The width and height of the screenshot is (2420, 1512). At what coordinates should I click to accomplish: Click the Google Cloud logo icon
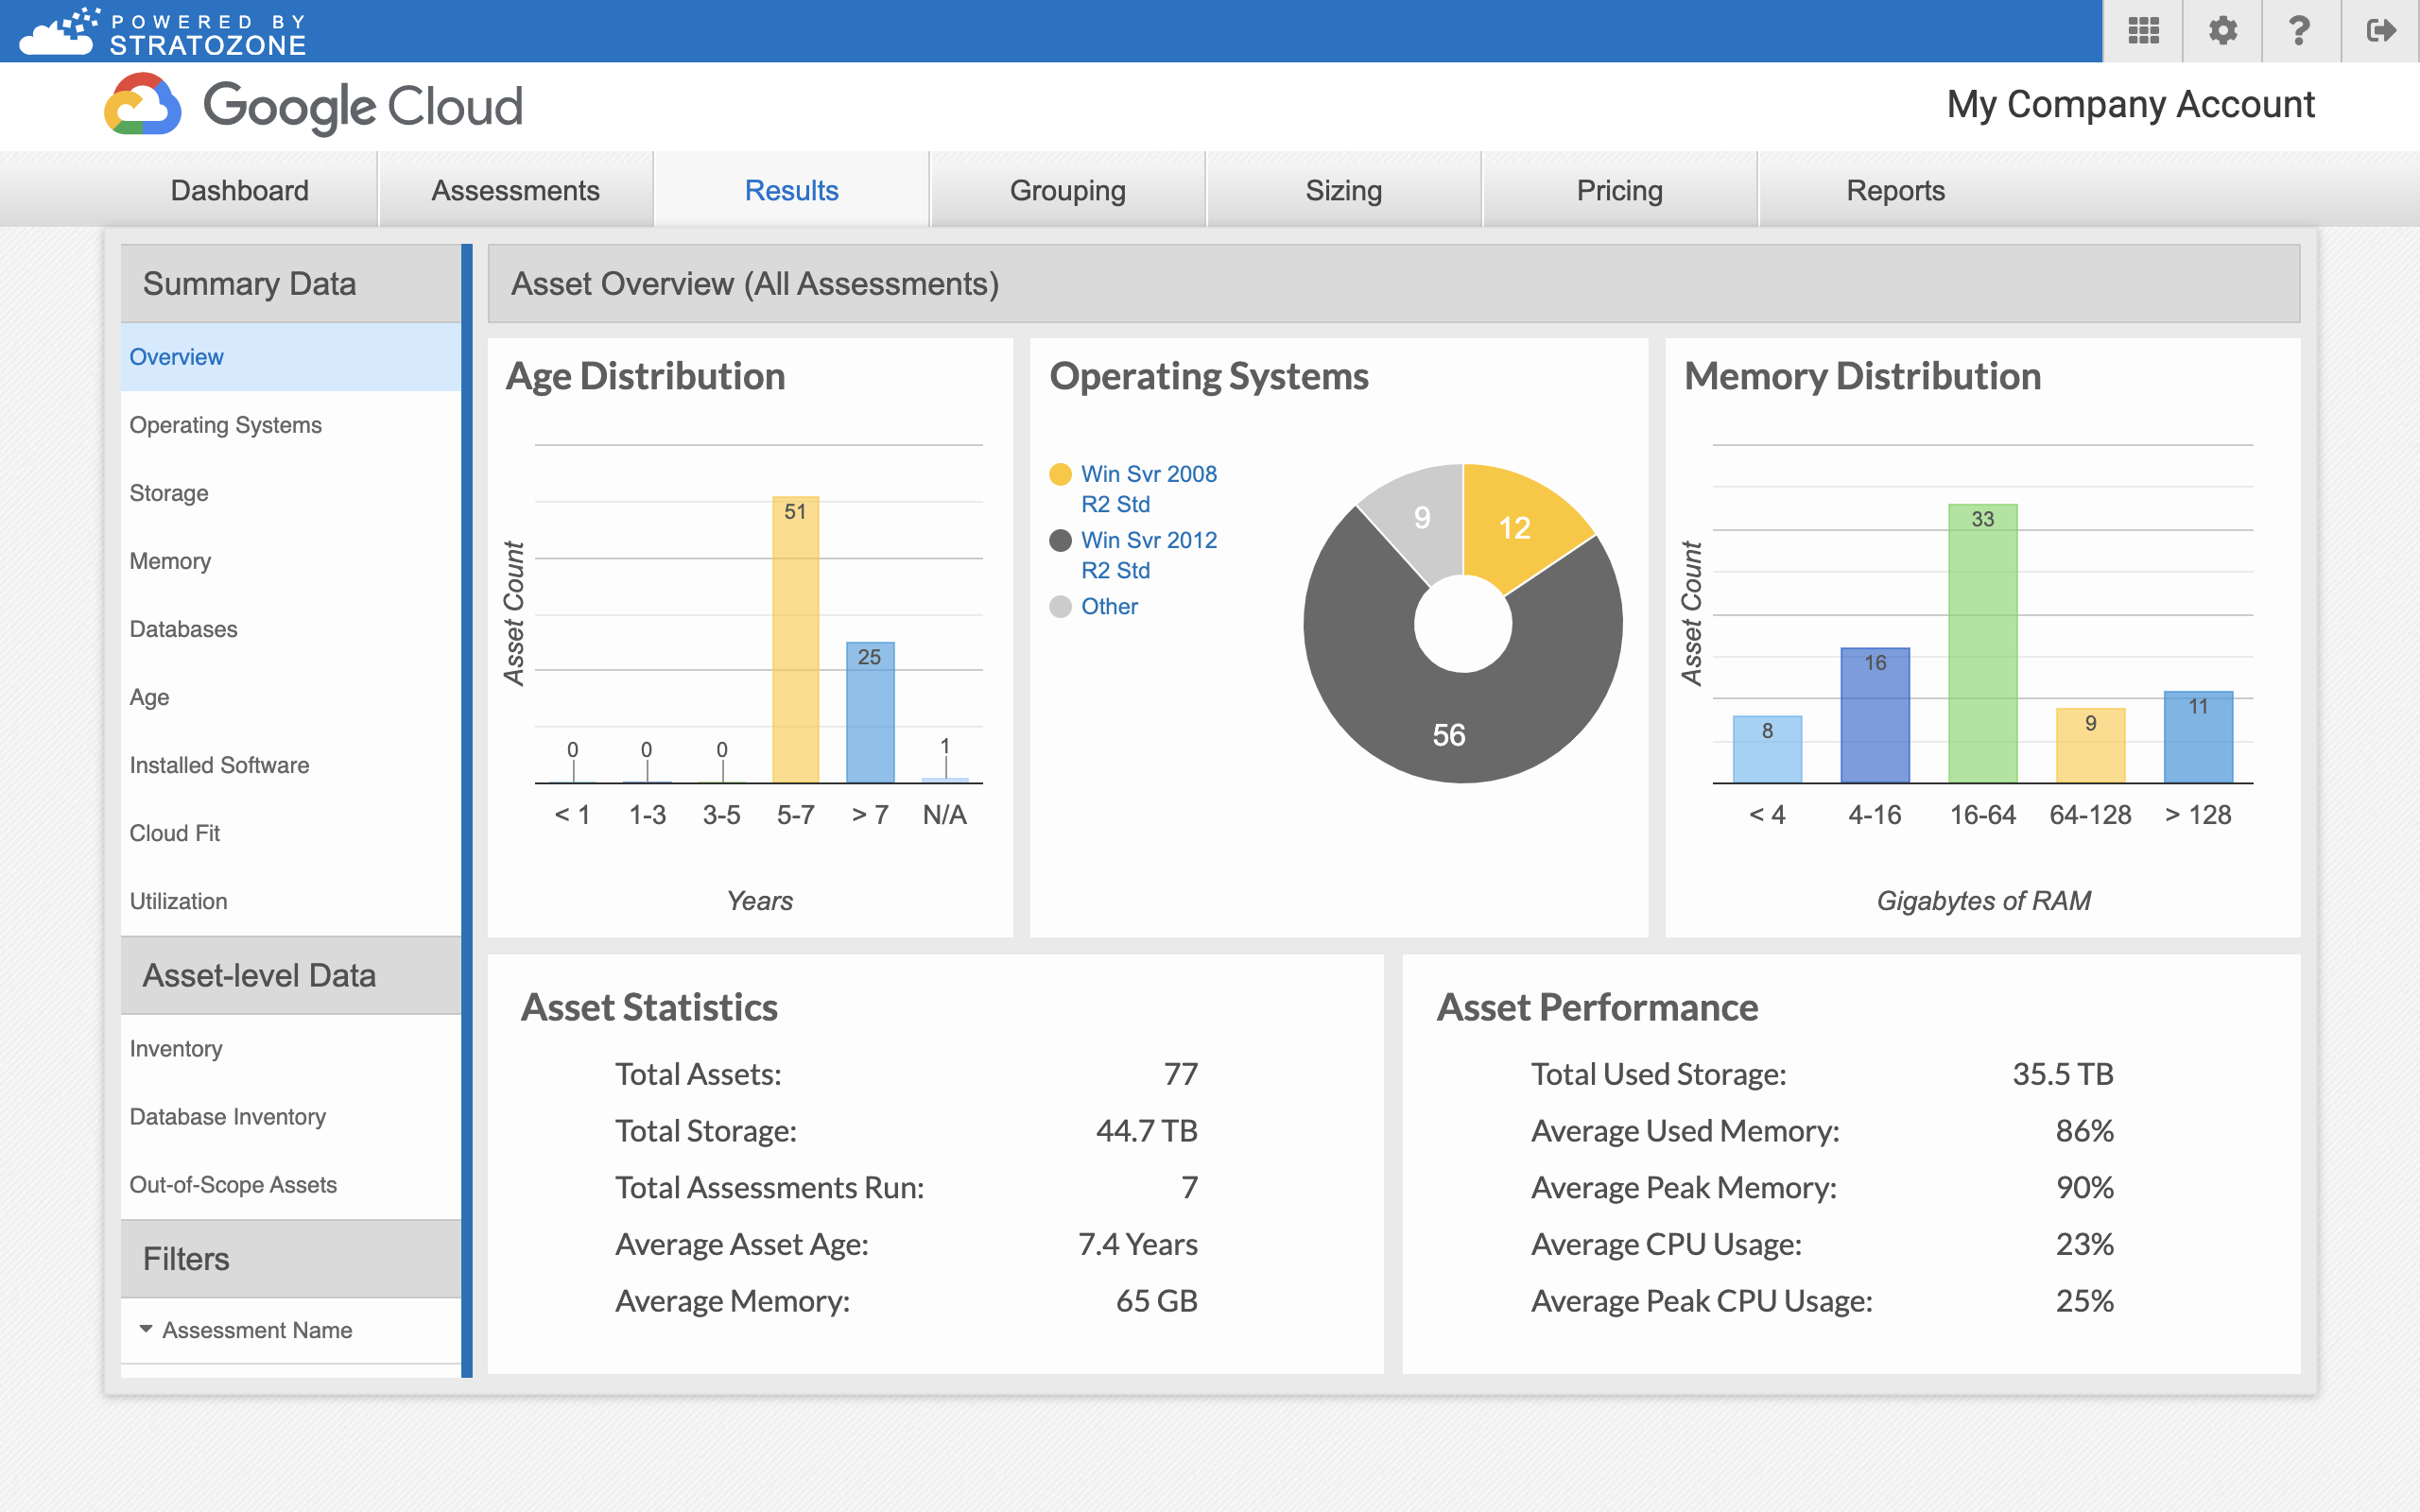[143, 108]
